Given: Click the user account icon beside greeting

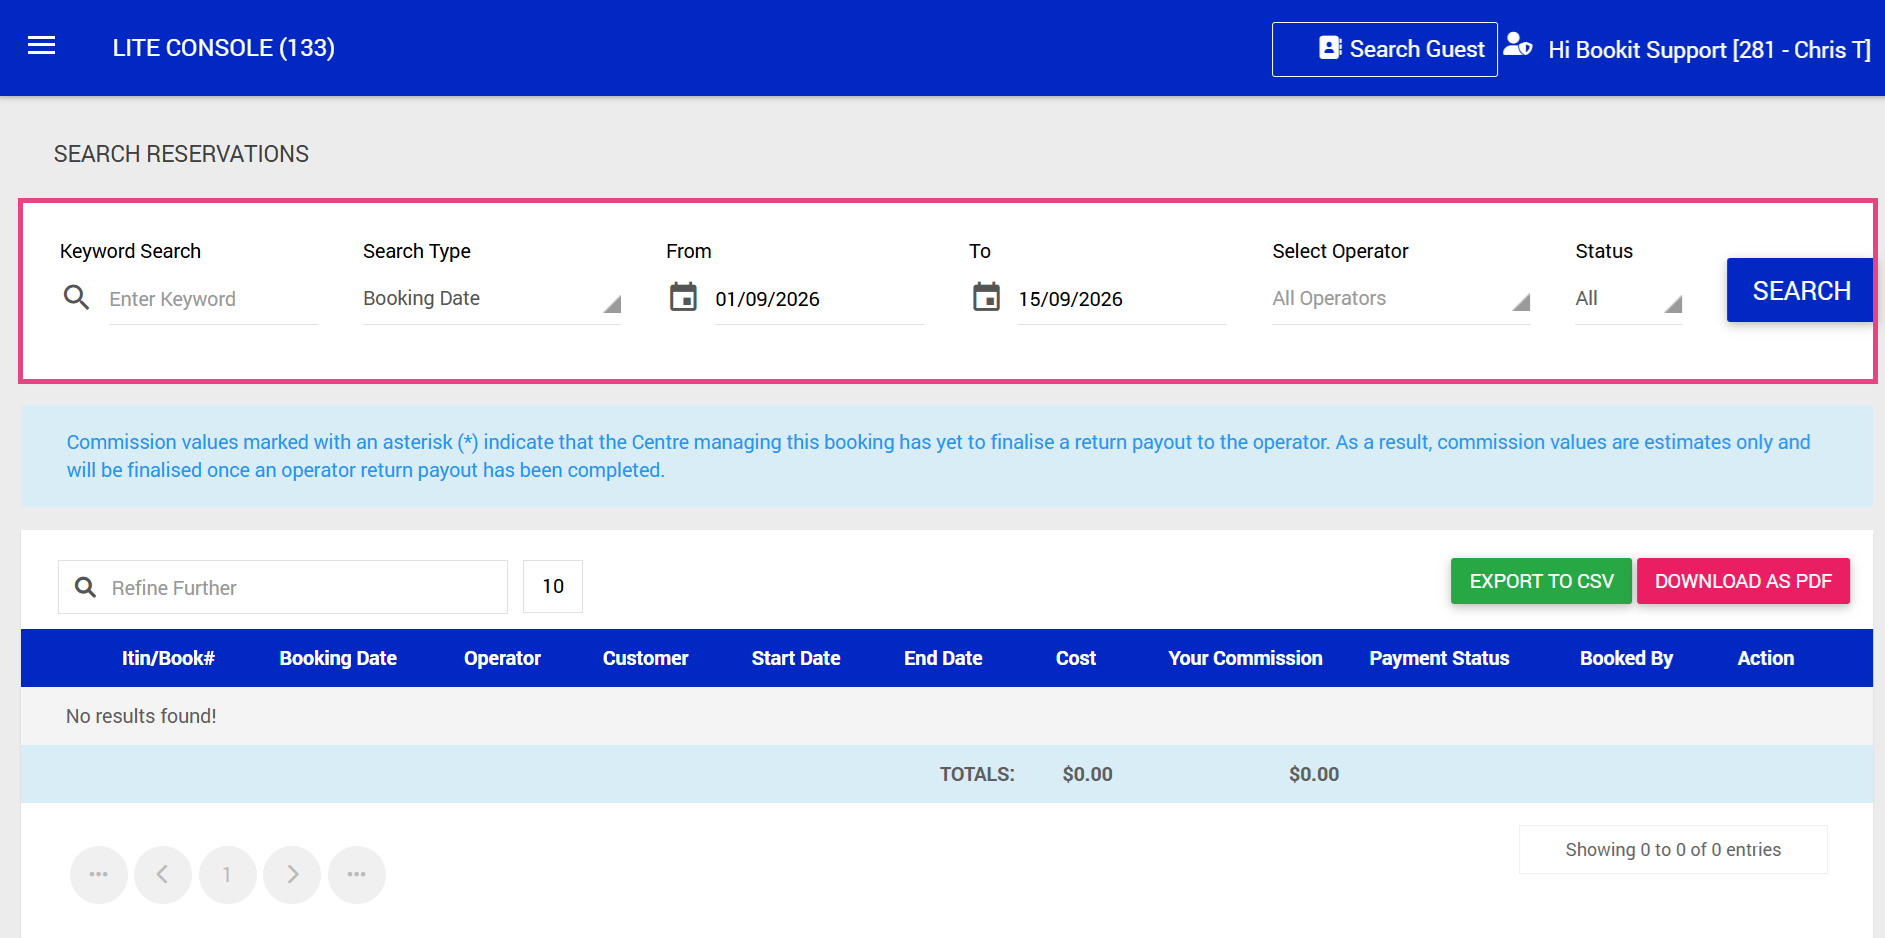Looking at the screenshot, I should [1517, 45].
